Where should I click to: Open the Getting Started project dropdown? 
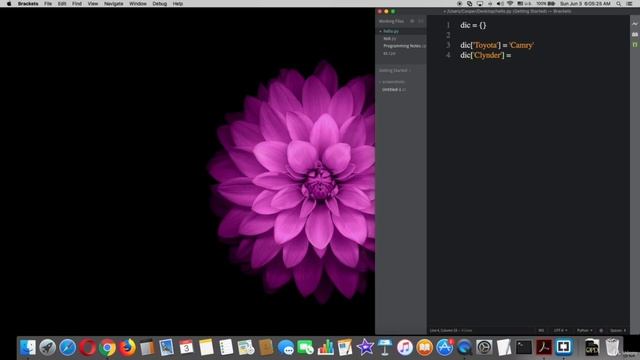[394, 71]
